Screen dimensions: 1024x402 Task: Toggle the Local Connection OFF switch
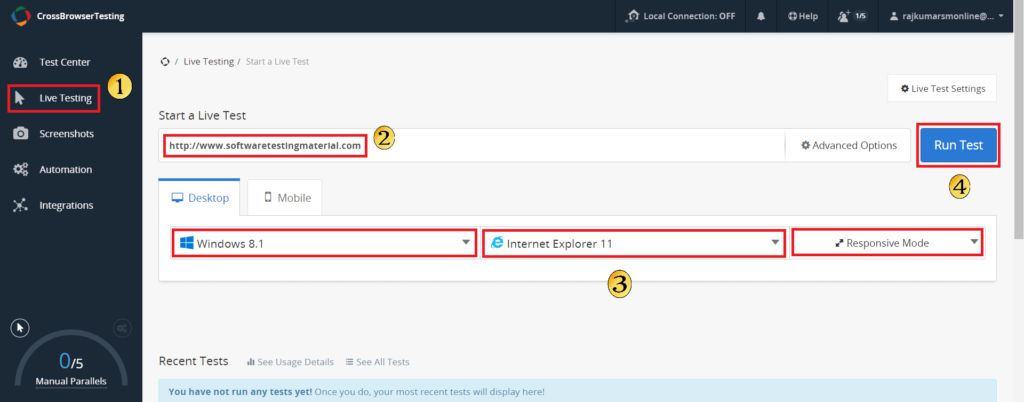[x=680, y=17]
